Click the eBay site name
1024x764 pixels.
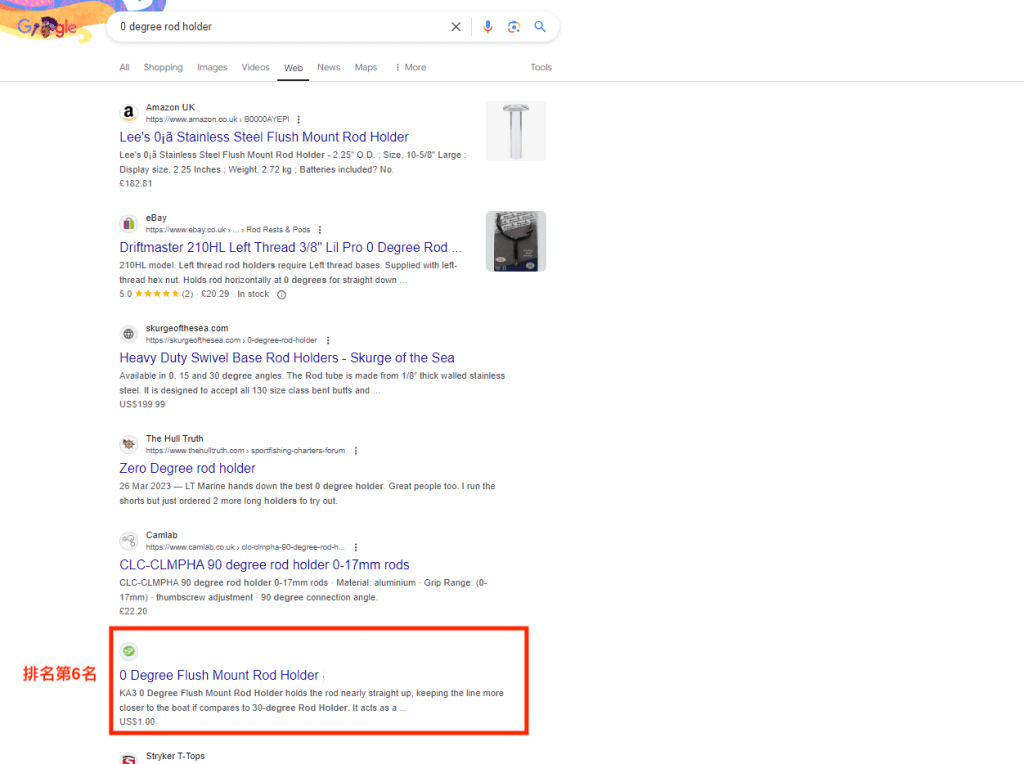[156, 217]
